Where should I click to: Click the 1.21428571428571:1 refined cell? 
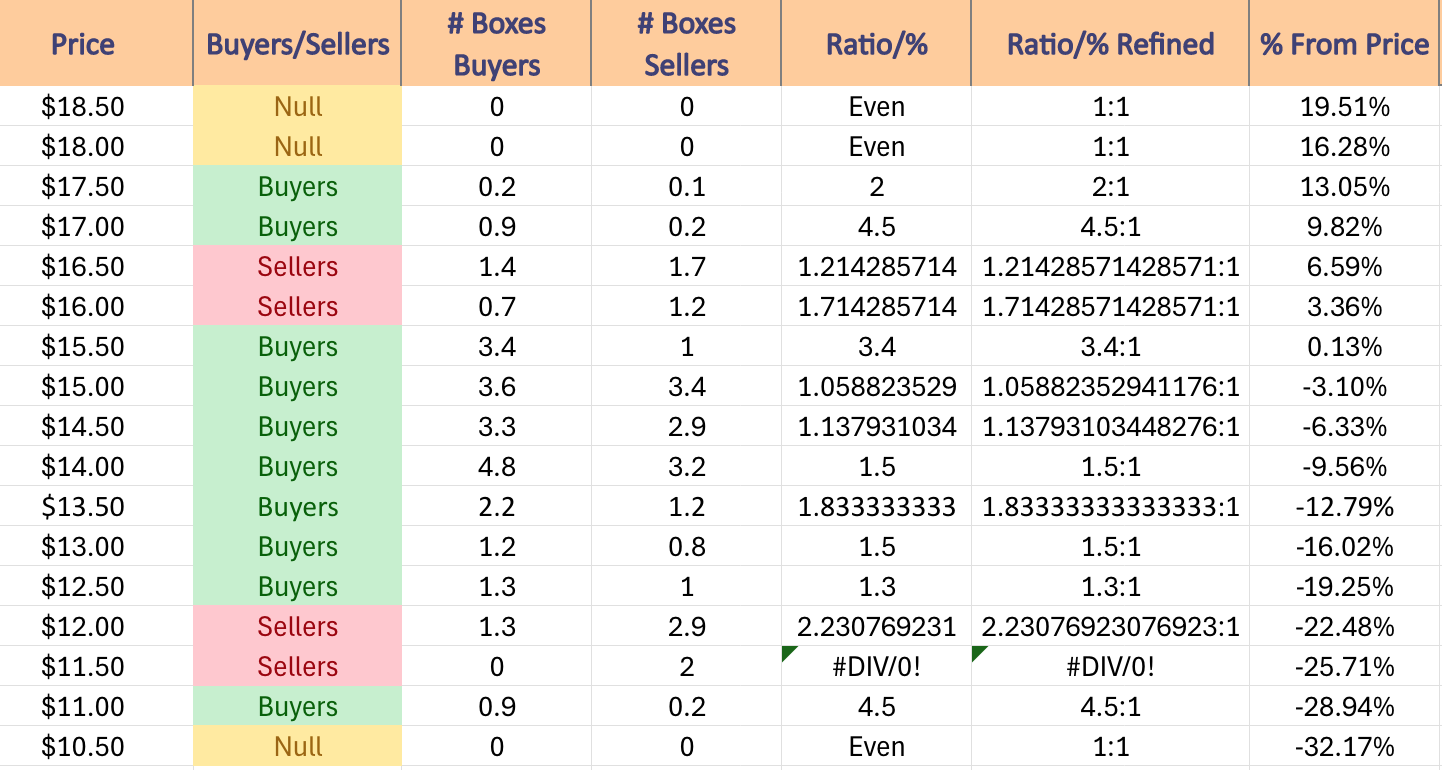click(1110, 267)
